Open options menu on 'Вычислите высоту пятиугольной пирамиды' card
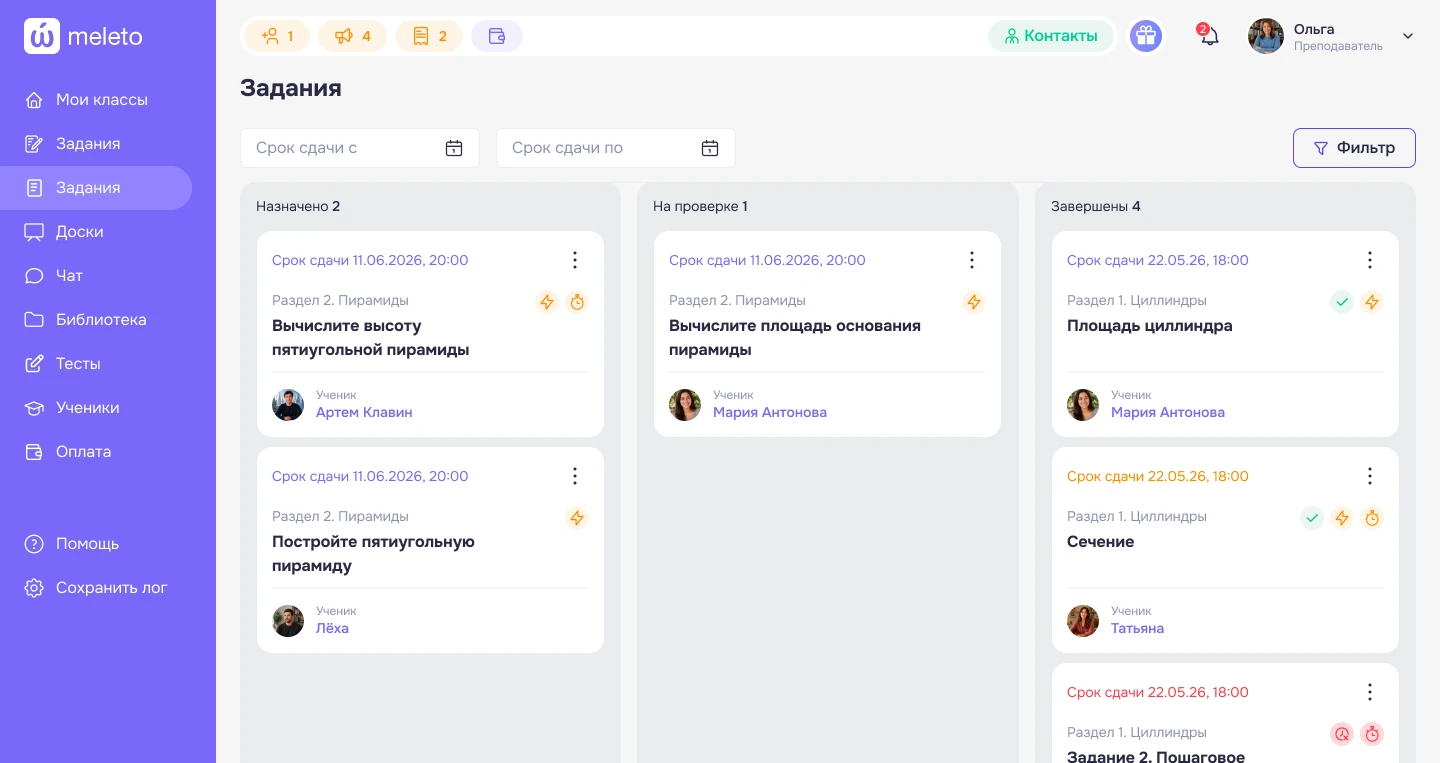The width and height of the screenshot is (1440, 763). pos(575,260)
